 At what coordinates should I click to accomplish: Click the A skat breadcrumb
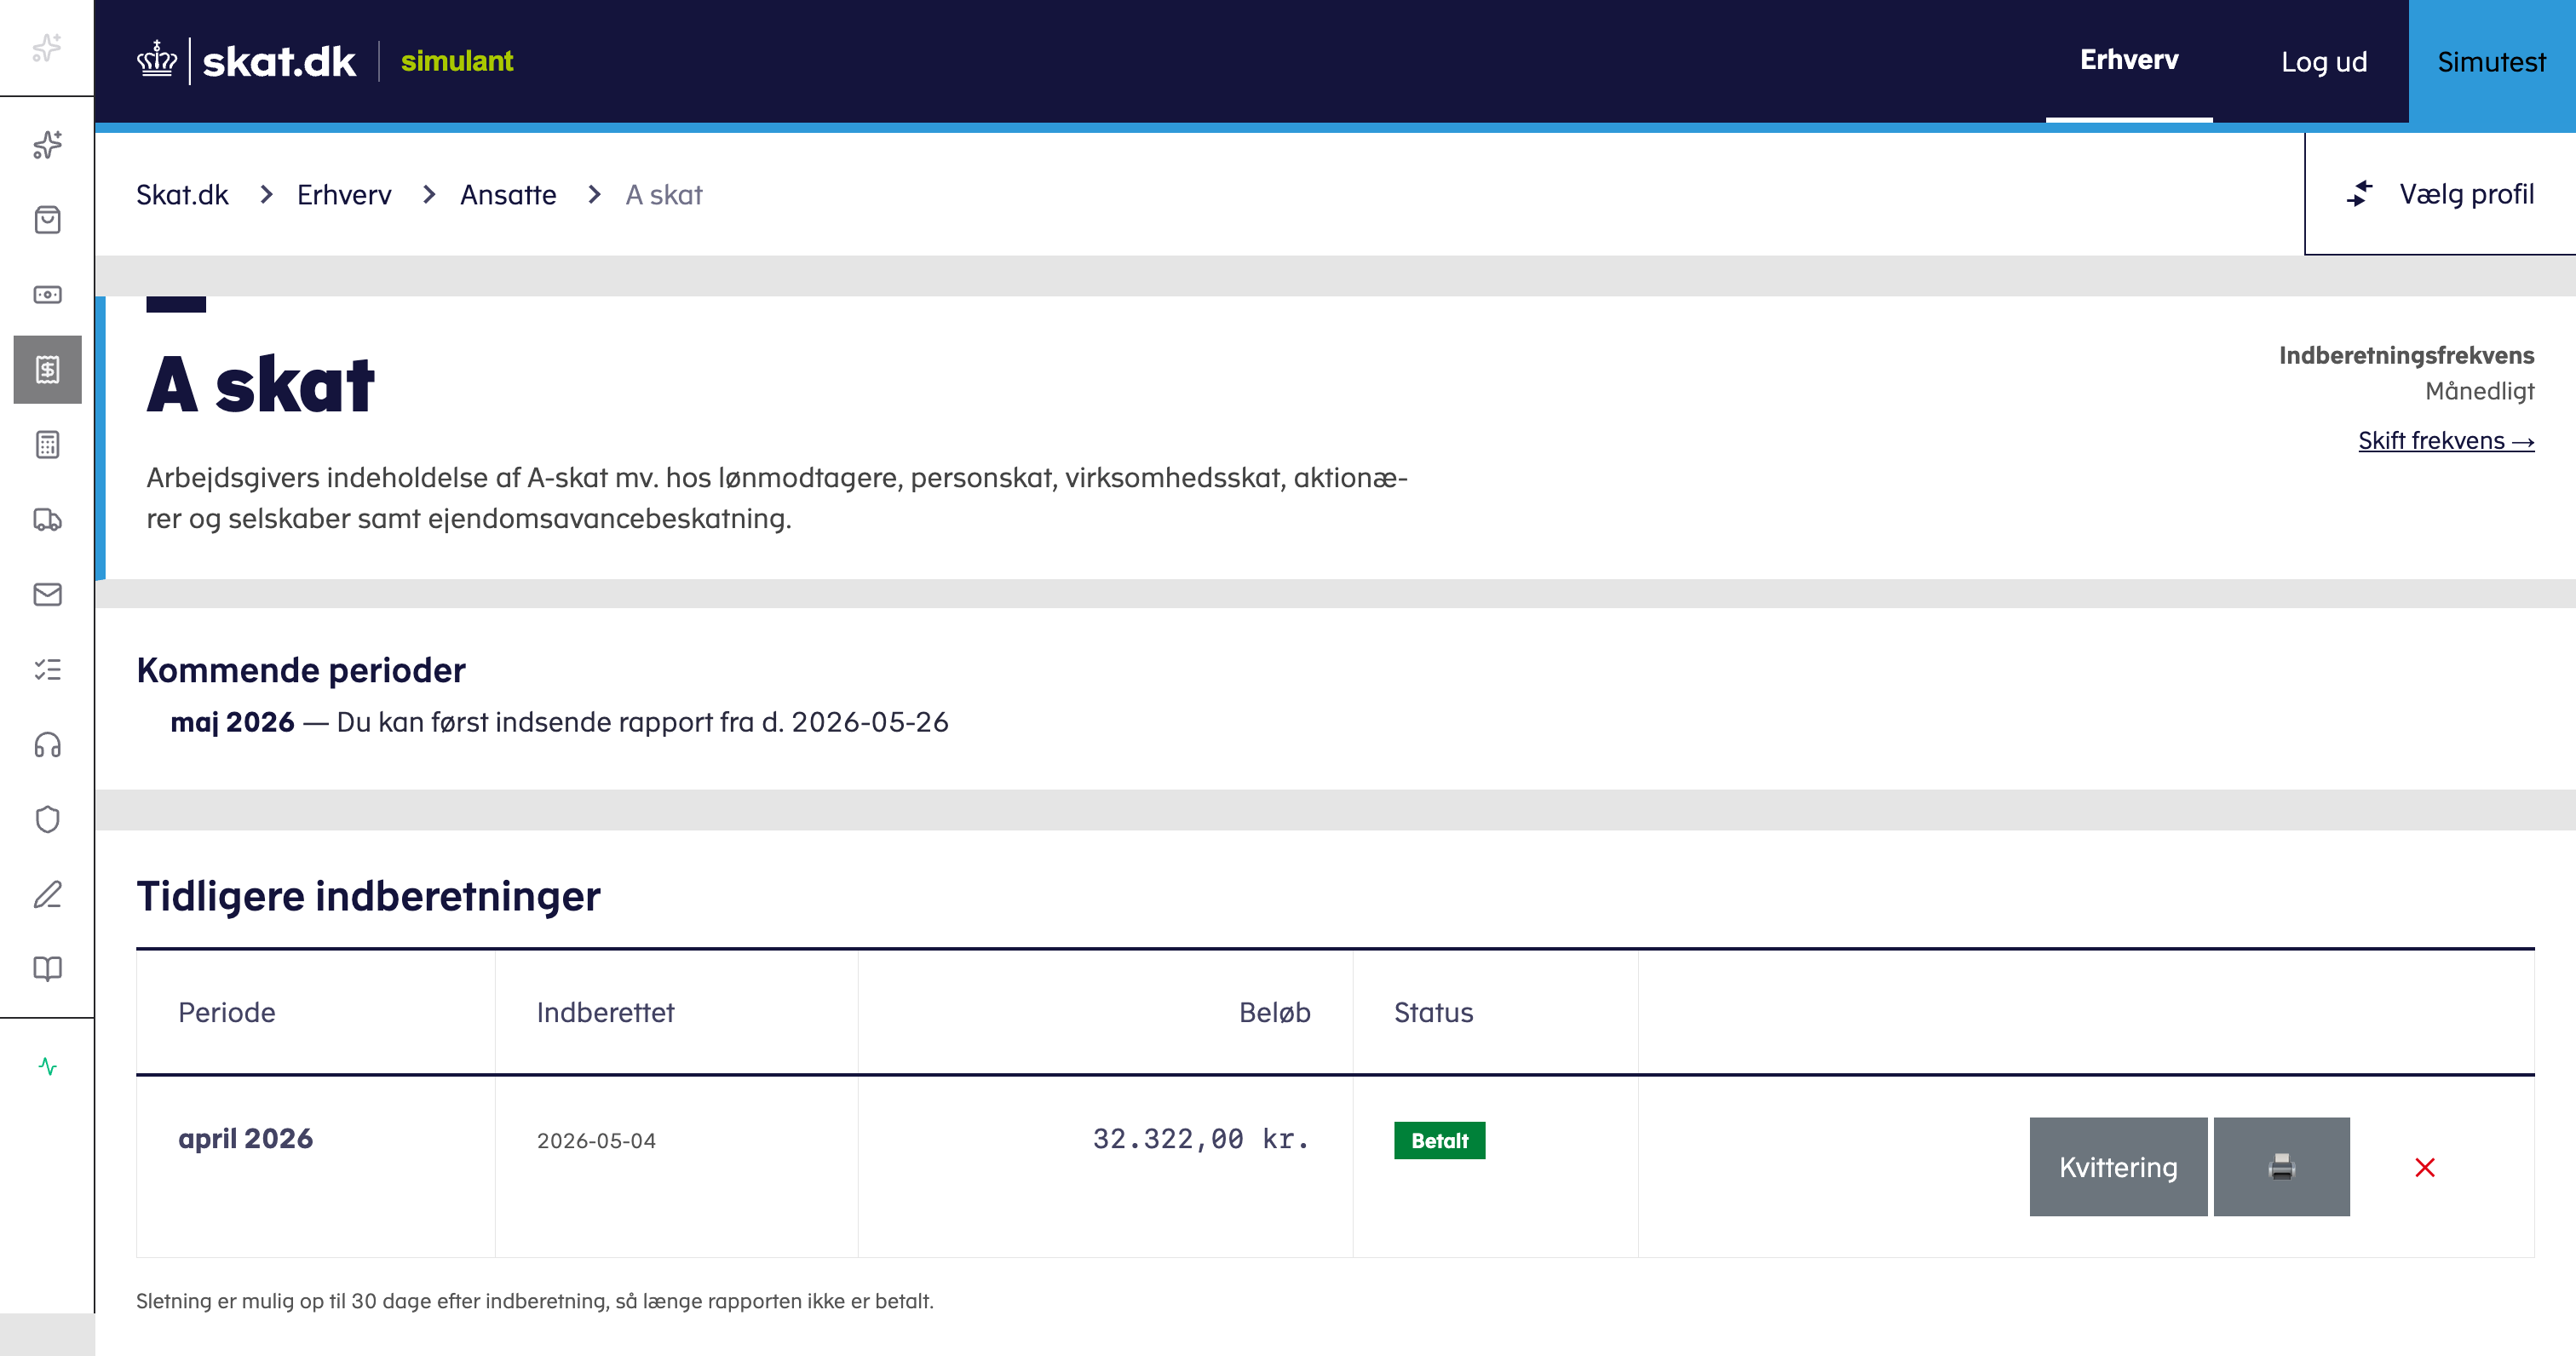[664, 194]
